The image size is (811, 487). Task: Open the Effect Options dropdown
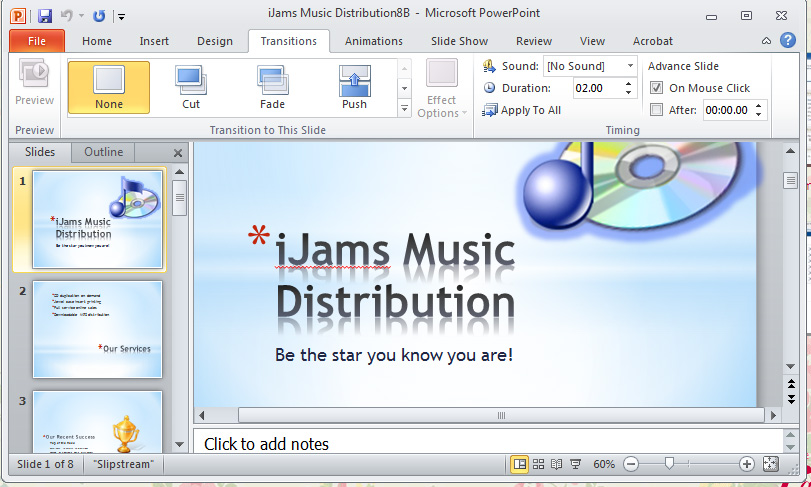click(442, 89)
